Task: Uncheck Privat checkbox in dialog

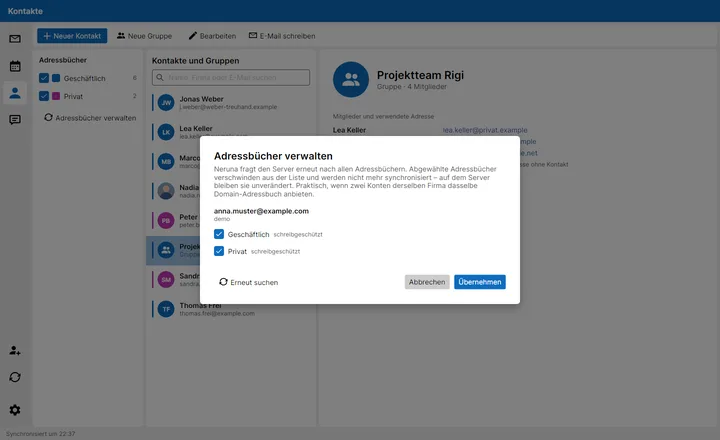Action: pyautogui.click(x=219, y=251)
